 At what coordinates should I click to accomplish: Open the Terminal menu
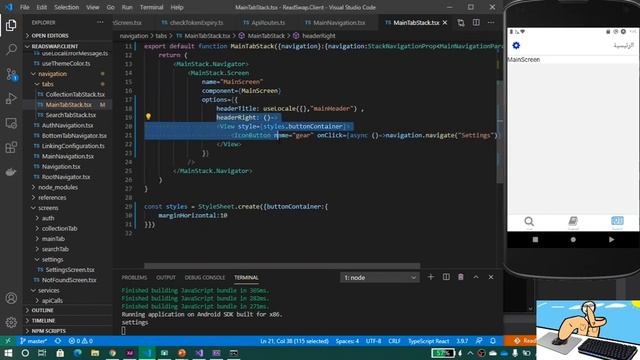pyautogui.click(x=151, y=7)
